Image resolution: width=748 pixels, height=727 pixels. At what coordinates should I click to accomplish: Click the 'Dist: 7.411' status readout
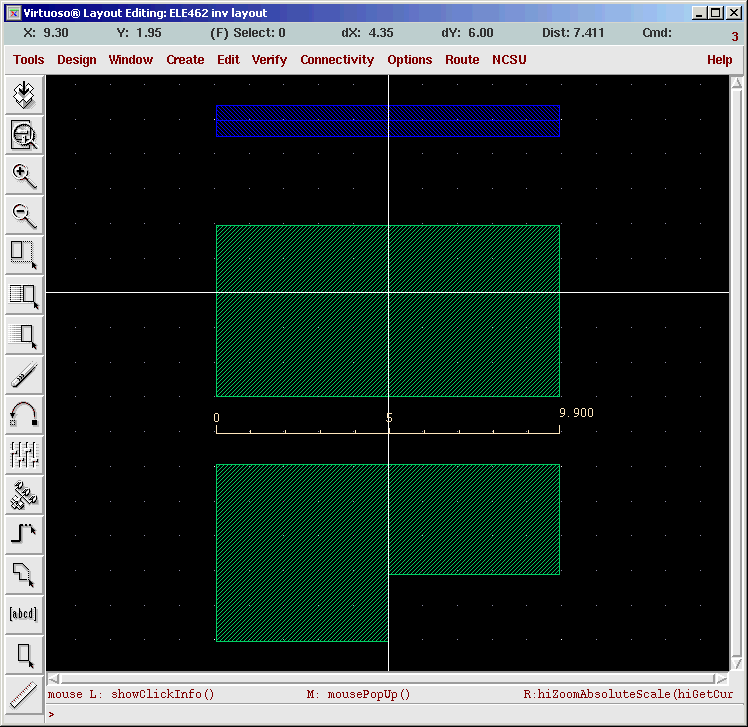[573, 33]
